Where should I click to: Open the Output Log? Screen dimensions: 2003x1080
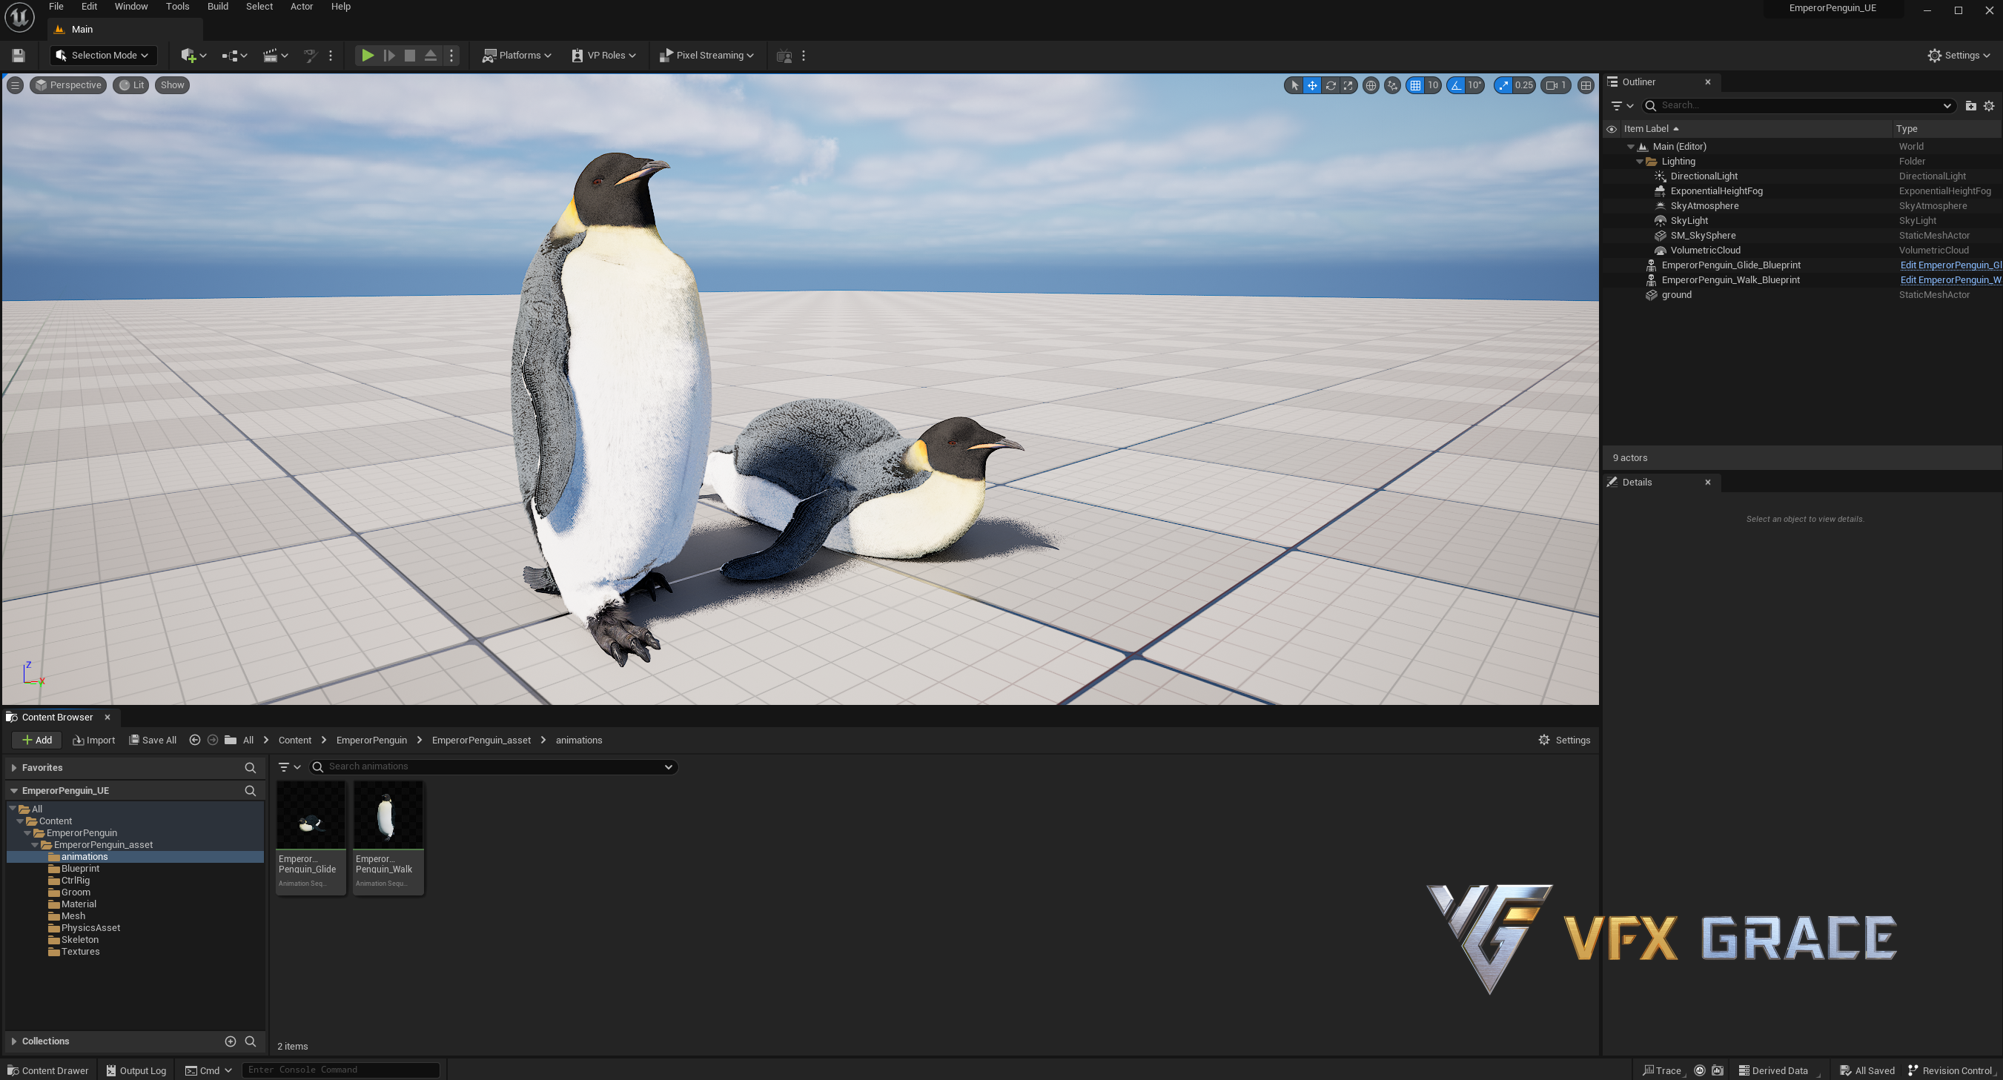pos(136,1071)
